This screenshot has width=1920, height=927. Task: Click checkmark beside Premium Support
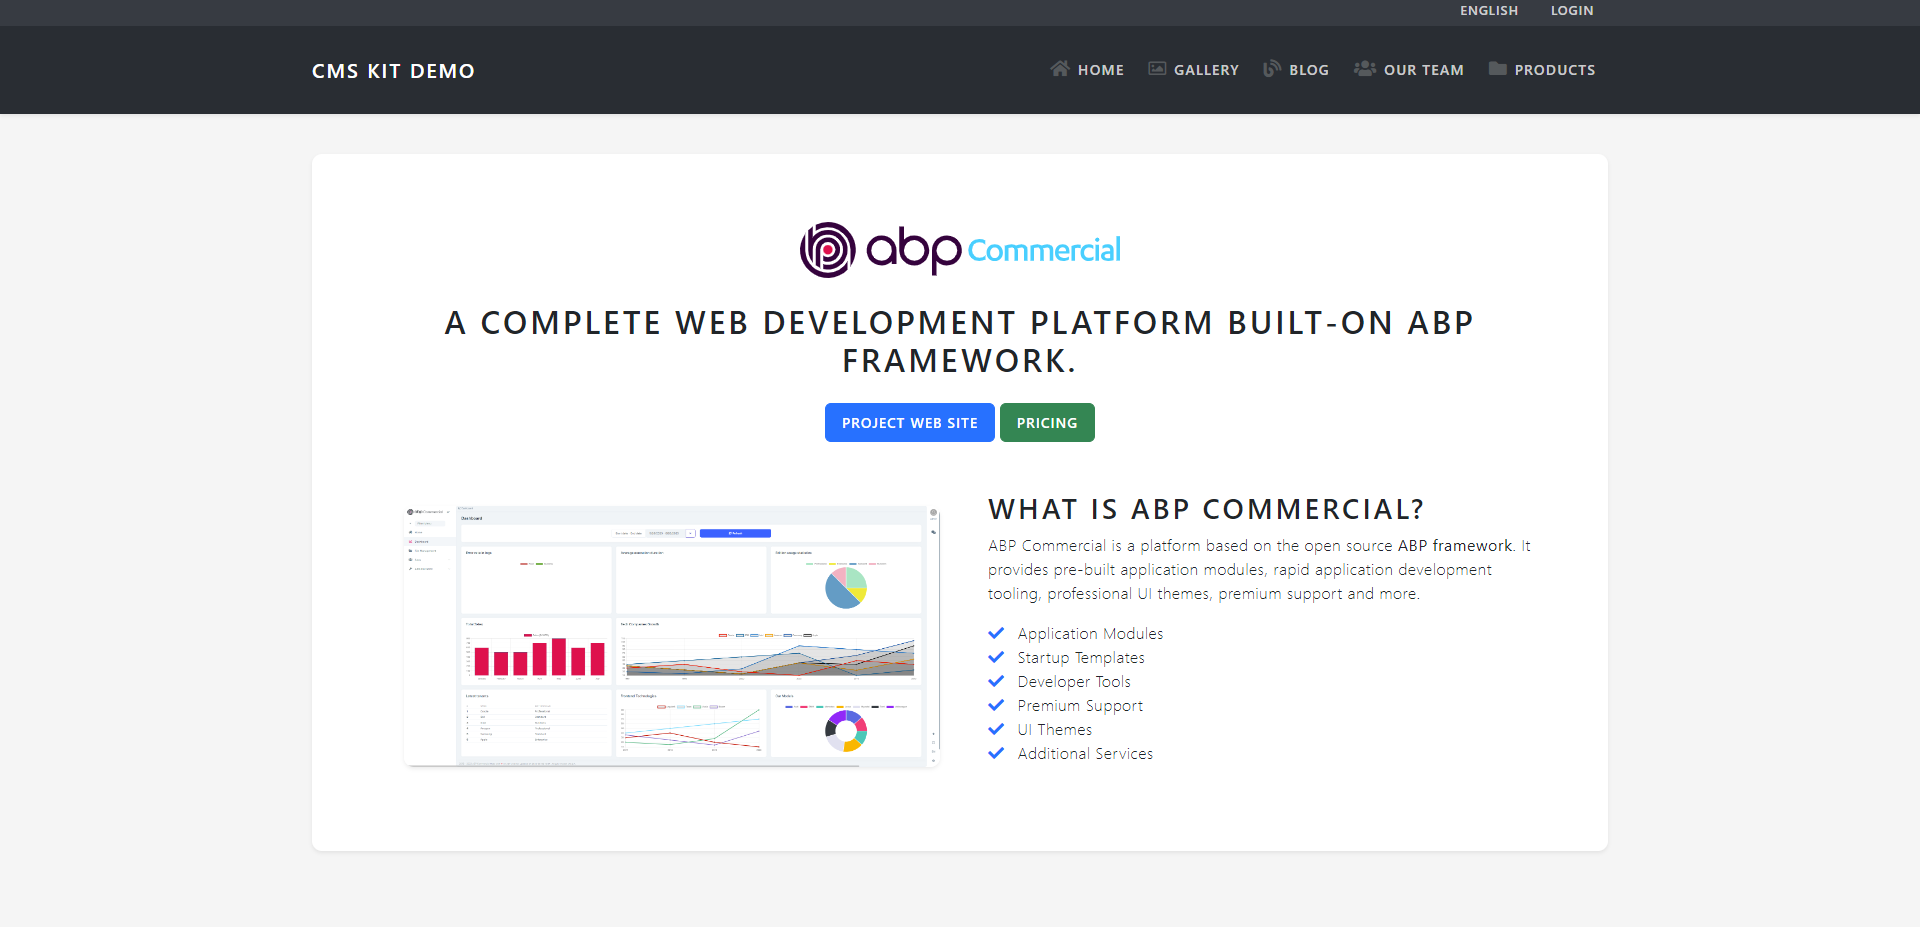pos(996,705)
